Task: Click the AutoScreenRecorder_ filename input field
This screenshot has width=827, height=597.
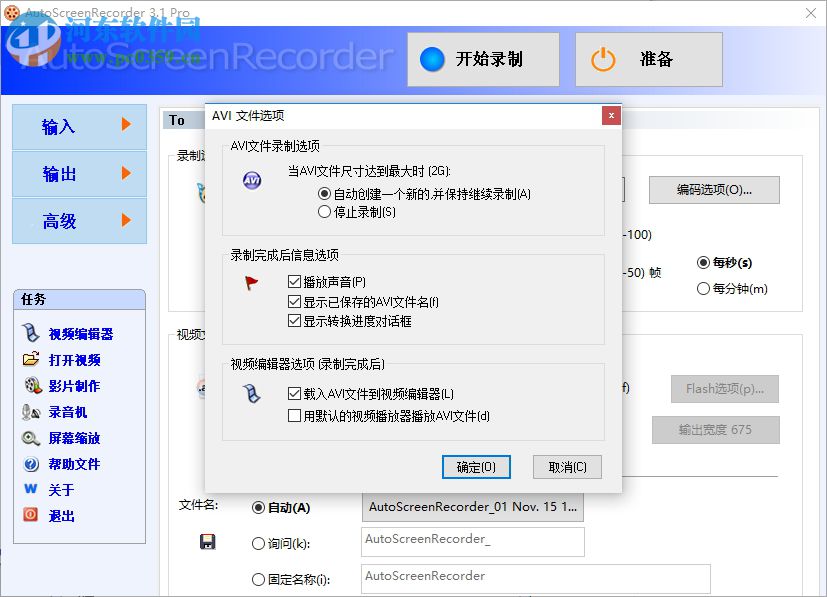Action: point(471,541)
